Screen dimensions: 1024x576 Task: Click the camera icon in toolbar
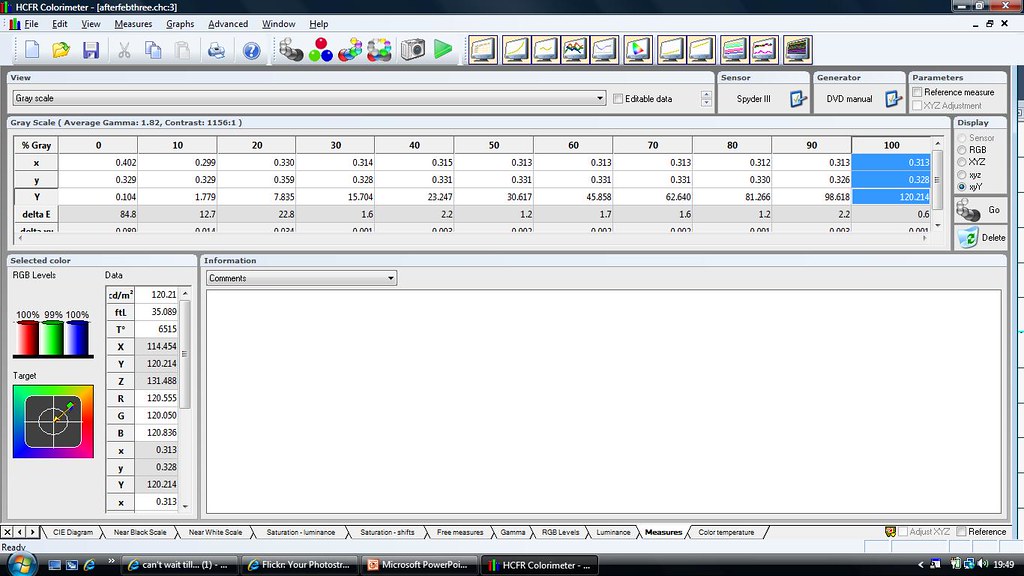412,49
